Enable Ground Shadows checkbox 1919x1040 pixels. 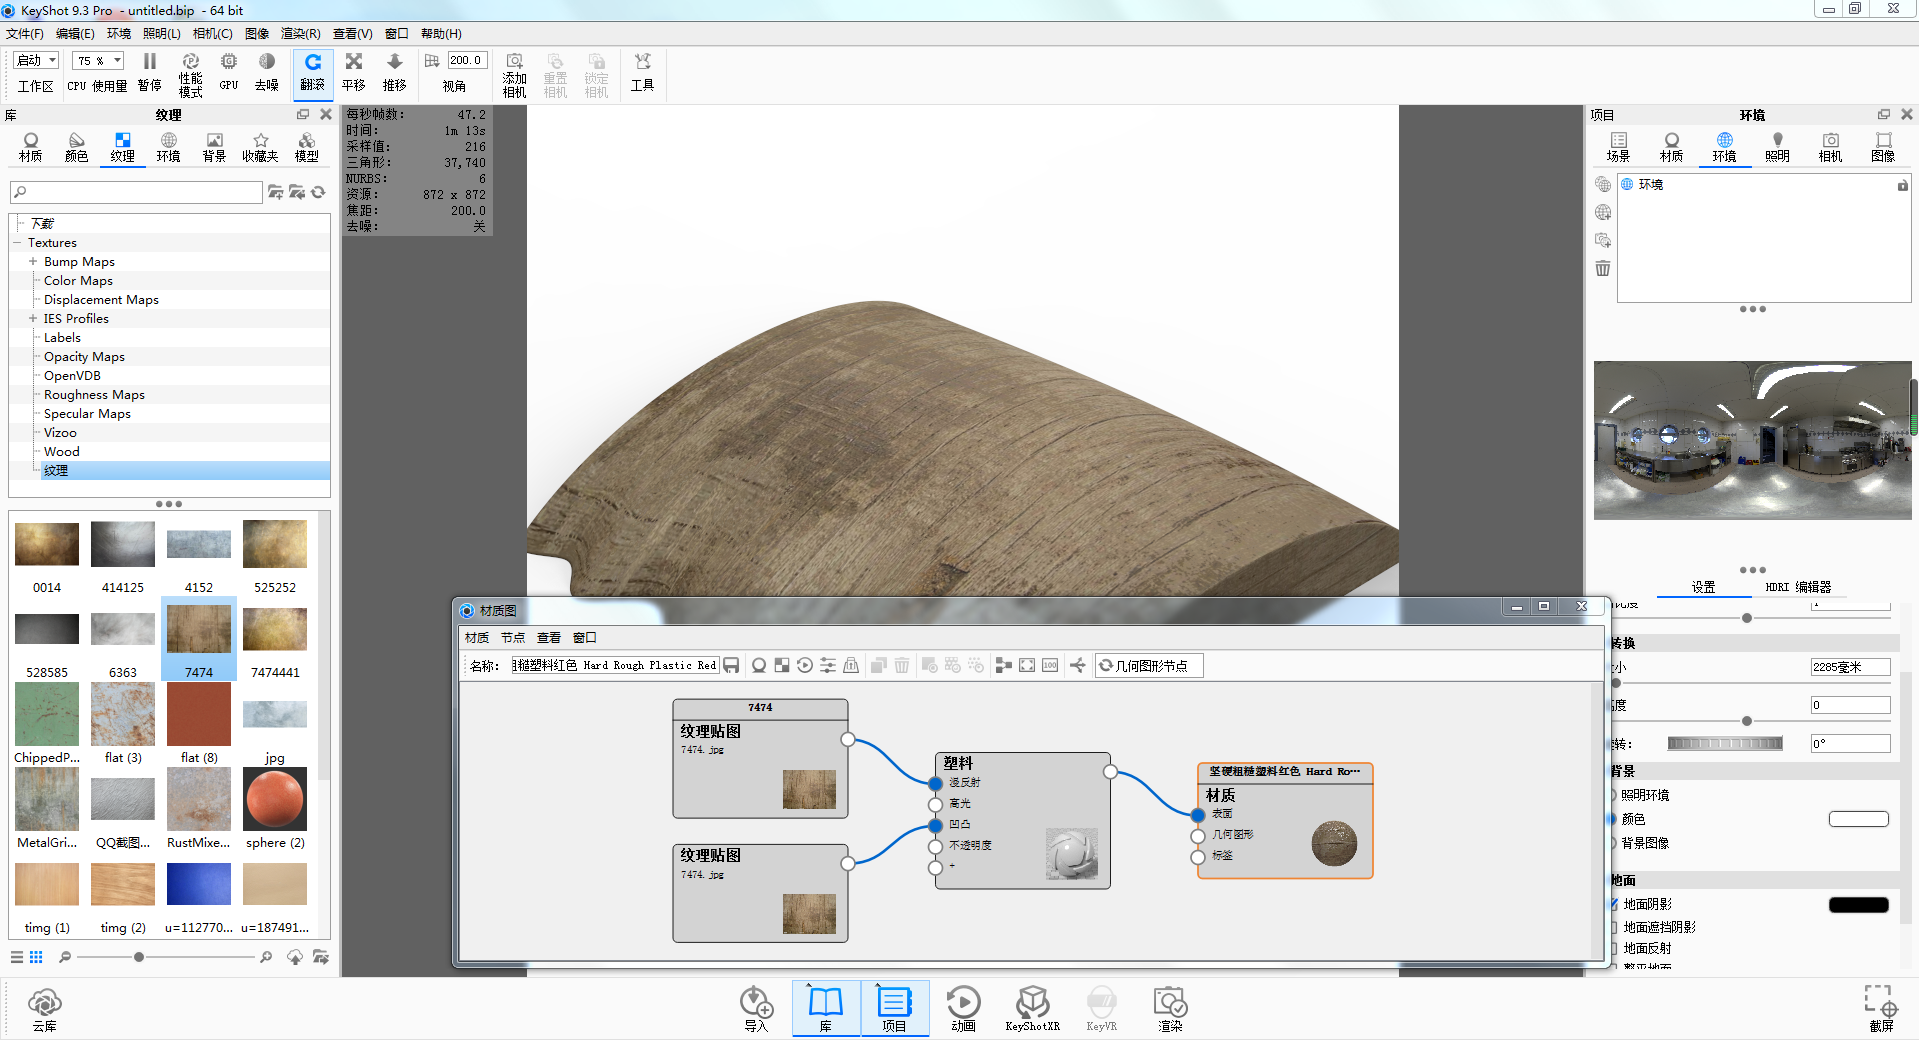(1613, 904)
